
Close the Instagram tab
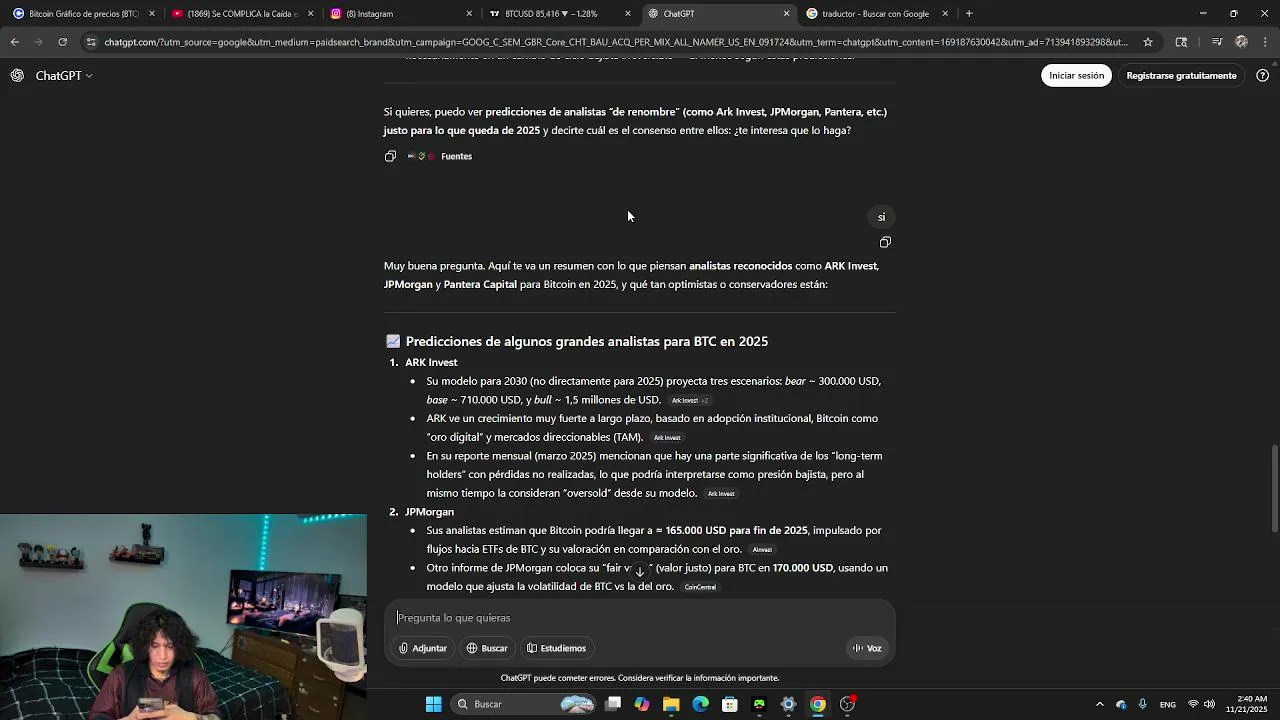point(469,14)
